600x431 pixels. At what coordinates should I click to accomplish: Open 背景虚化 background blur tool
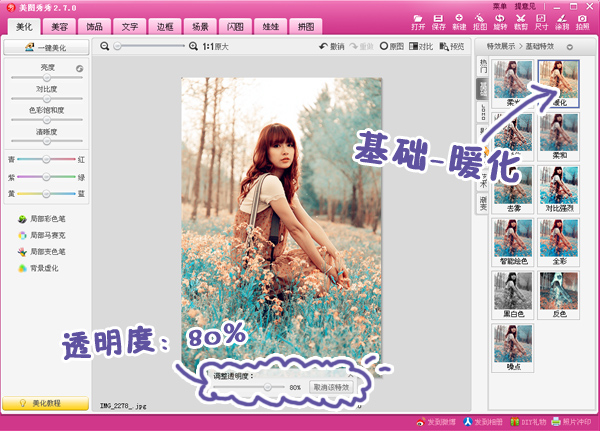tap(38, 268)
